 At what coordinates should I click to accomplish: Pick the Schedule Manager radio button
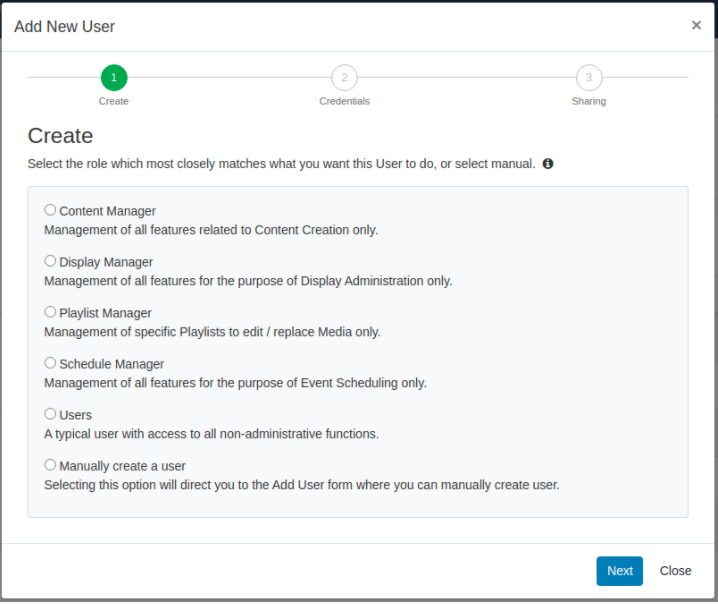(x=50, y=363)
